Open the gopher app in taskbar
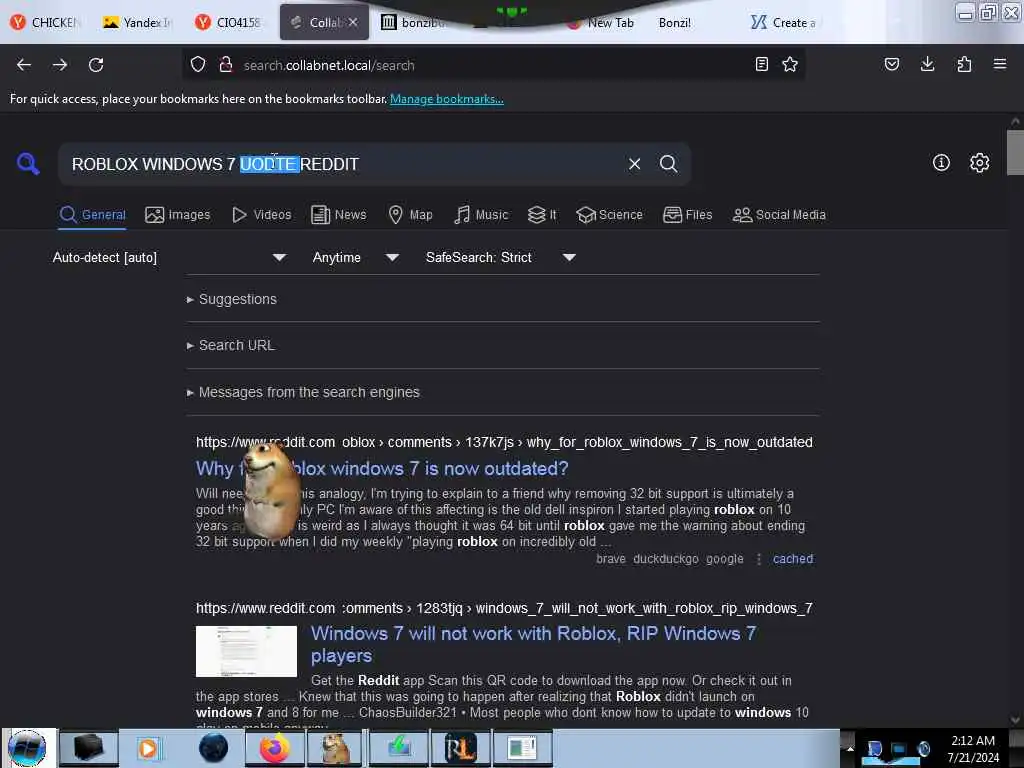This screenshot has width=1024, height=768. tap(336, 748)
